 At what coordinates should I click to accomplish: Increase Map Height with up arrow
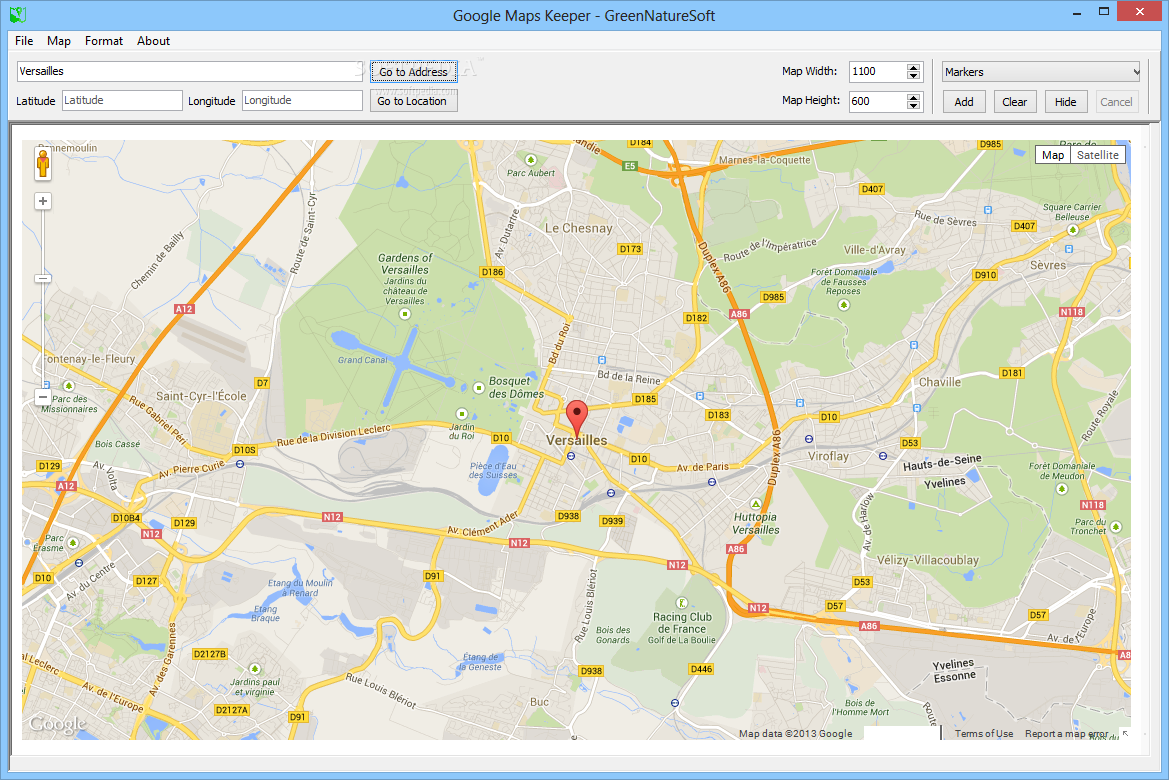coord(913,98)
